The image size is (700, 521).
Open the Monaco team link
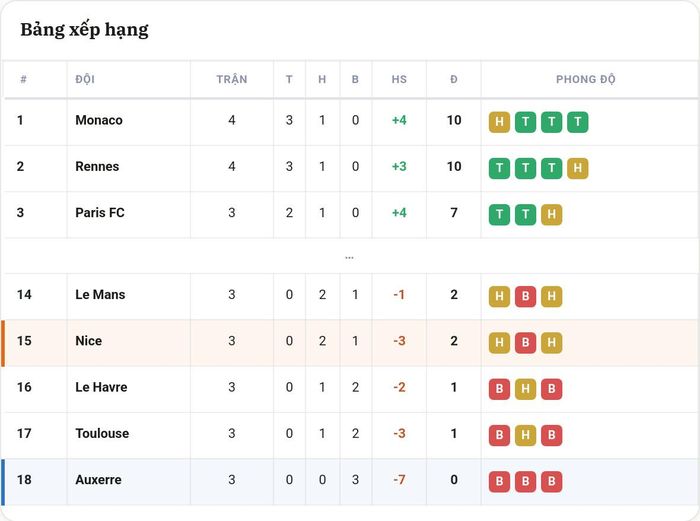tap(99, 120)
